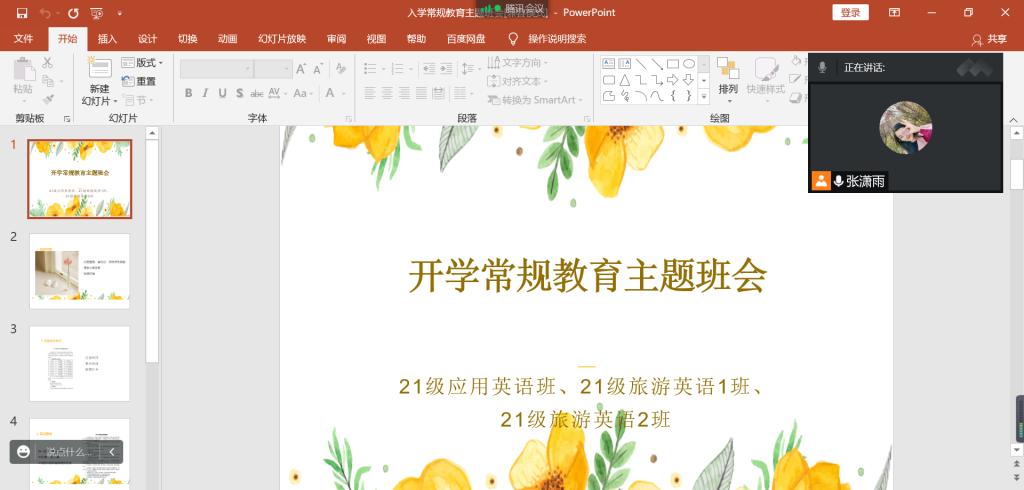The width and height of the screenshot is (1024, 490).
Task: Click the Format Painter brush icon
Action: [48, 99]
